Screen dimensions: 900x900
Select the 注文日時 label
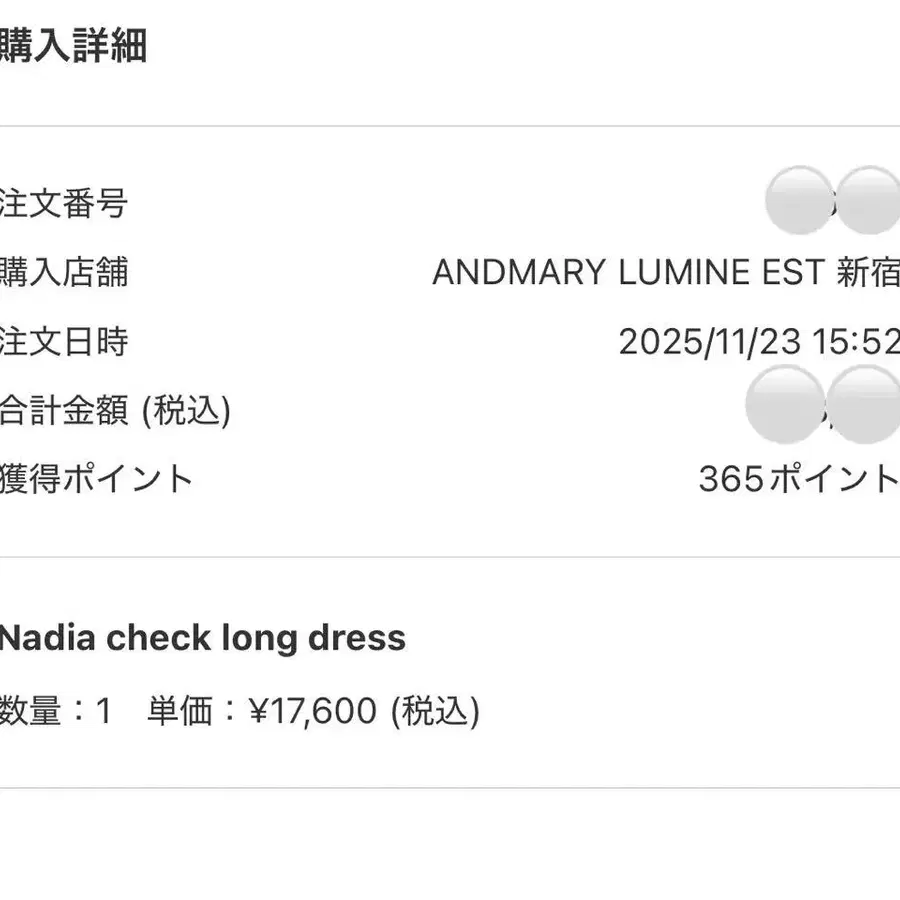[x=64, y=342]
